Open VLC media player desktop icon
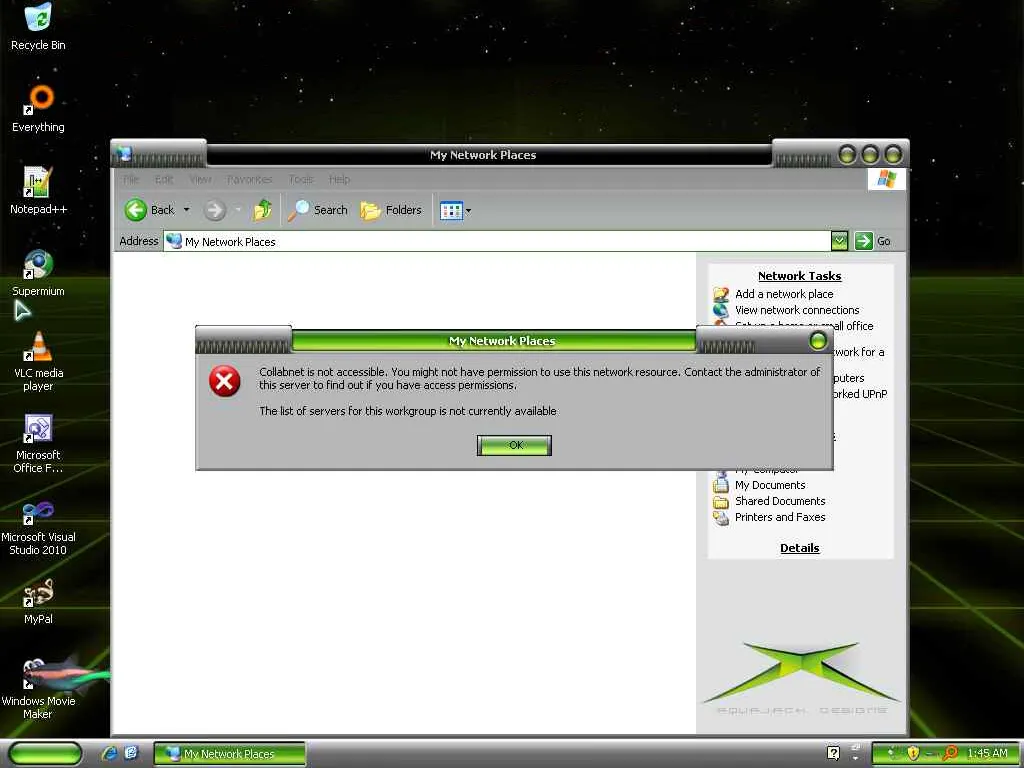 point(38,361)
